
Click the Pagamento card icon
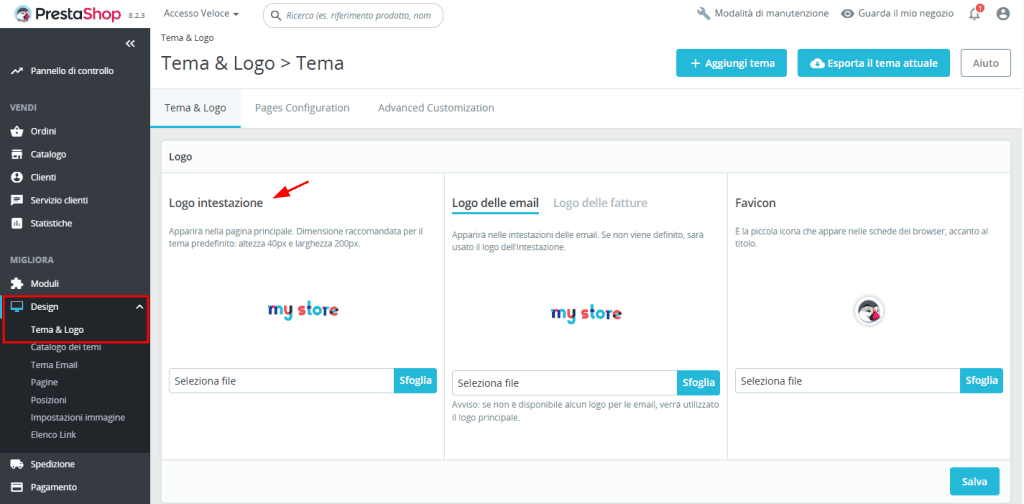pyautogui.click(x=17, y=487)
